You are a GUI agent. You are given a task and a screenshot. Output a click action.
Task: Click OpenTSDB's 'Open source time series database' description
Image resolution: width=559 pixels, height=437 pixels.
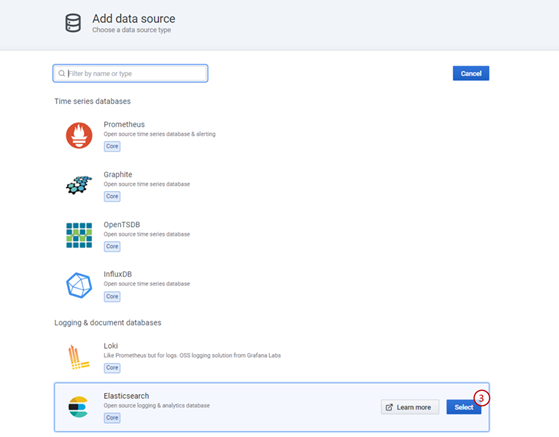click(147, 234)
